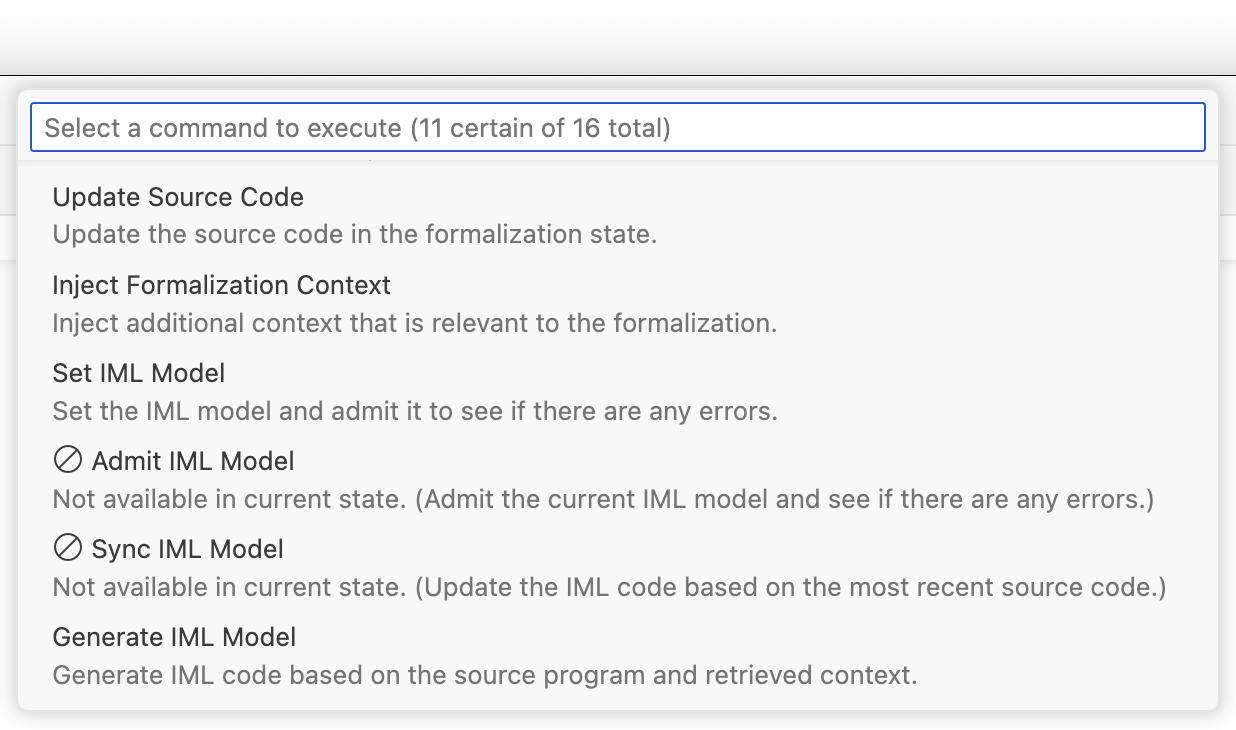The width and height of the screenshot is (1236, 730).
Task: Click inside the quick pick dropdown list
Action: pos(618,430)
